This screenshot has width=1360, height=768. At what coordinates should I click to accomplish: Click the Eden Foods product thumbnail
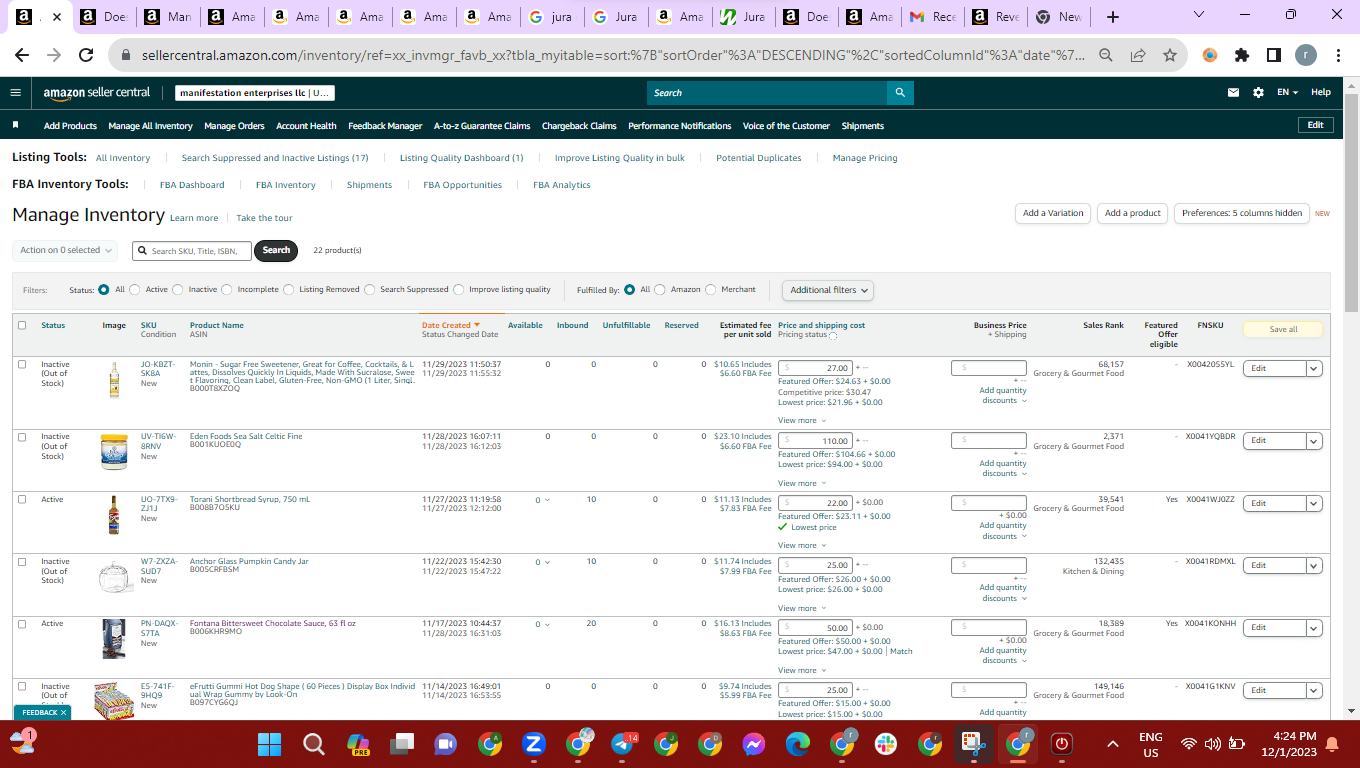tap(114, 451)
